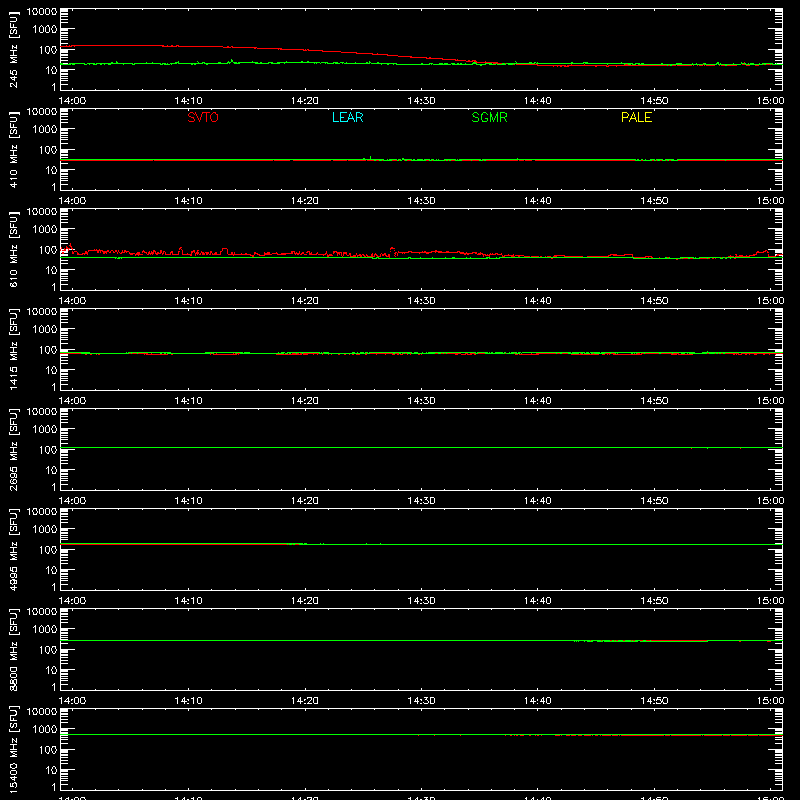Click 14:30 label under the 245 MHz plot

point(421,101)
